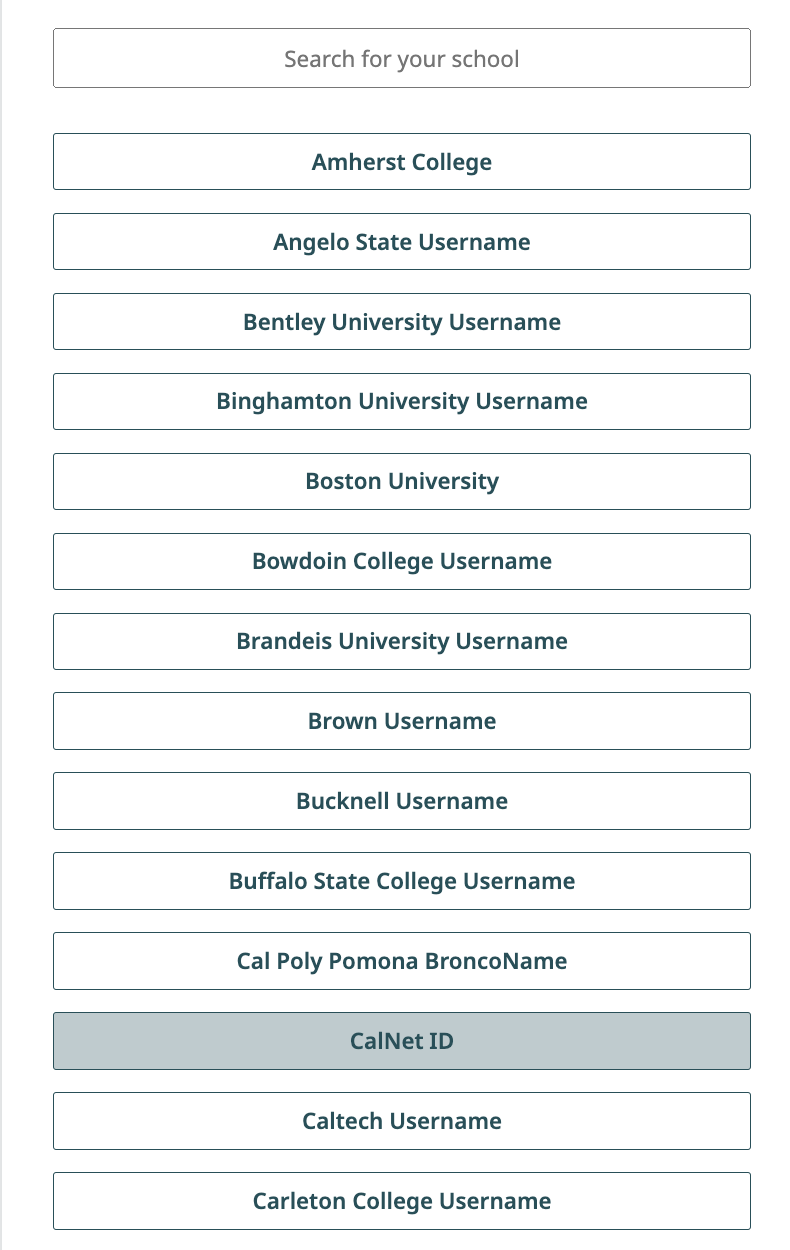Click the highlighted CalNet ID option
The image size is (790, 1250).
click(401, 1042)
